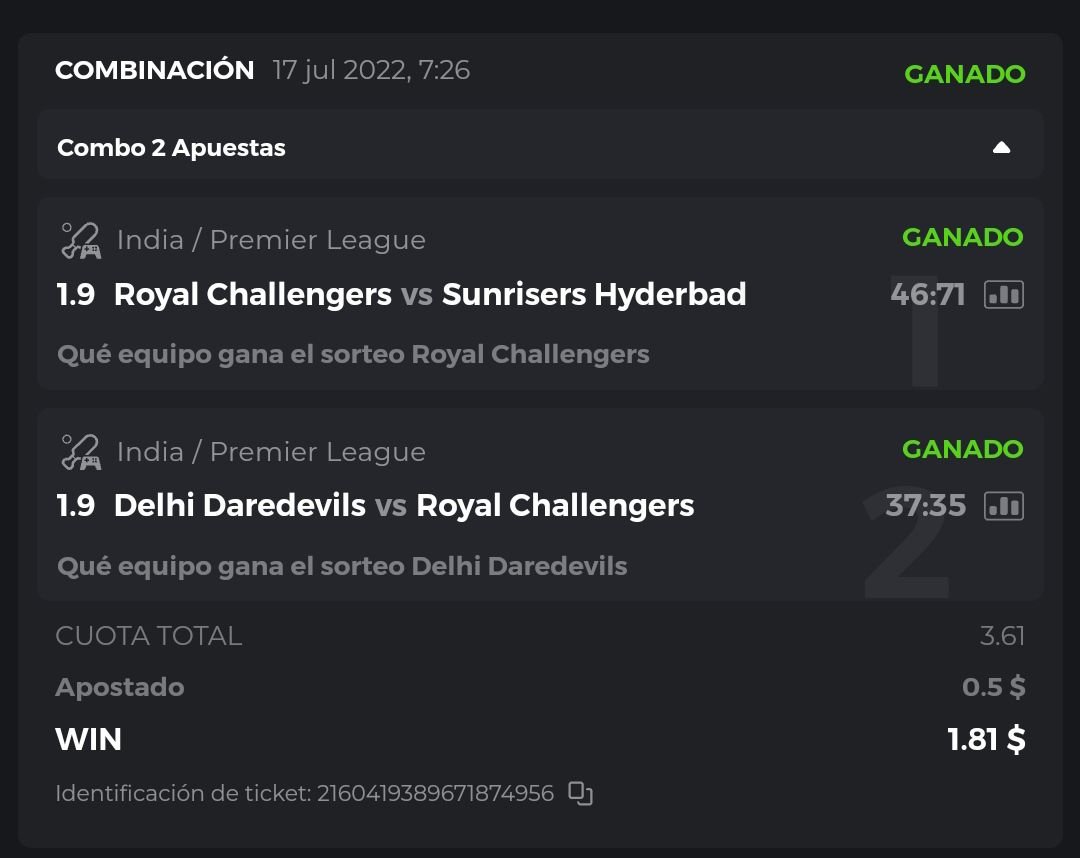The width and height of the screenshot is (1080, 858).
Task: Collapse the Combo 2 Apuestas section
Action: [x=1001, y=148]
